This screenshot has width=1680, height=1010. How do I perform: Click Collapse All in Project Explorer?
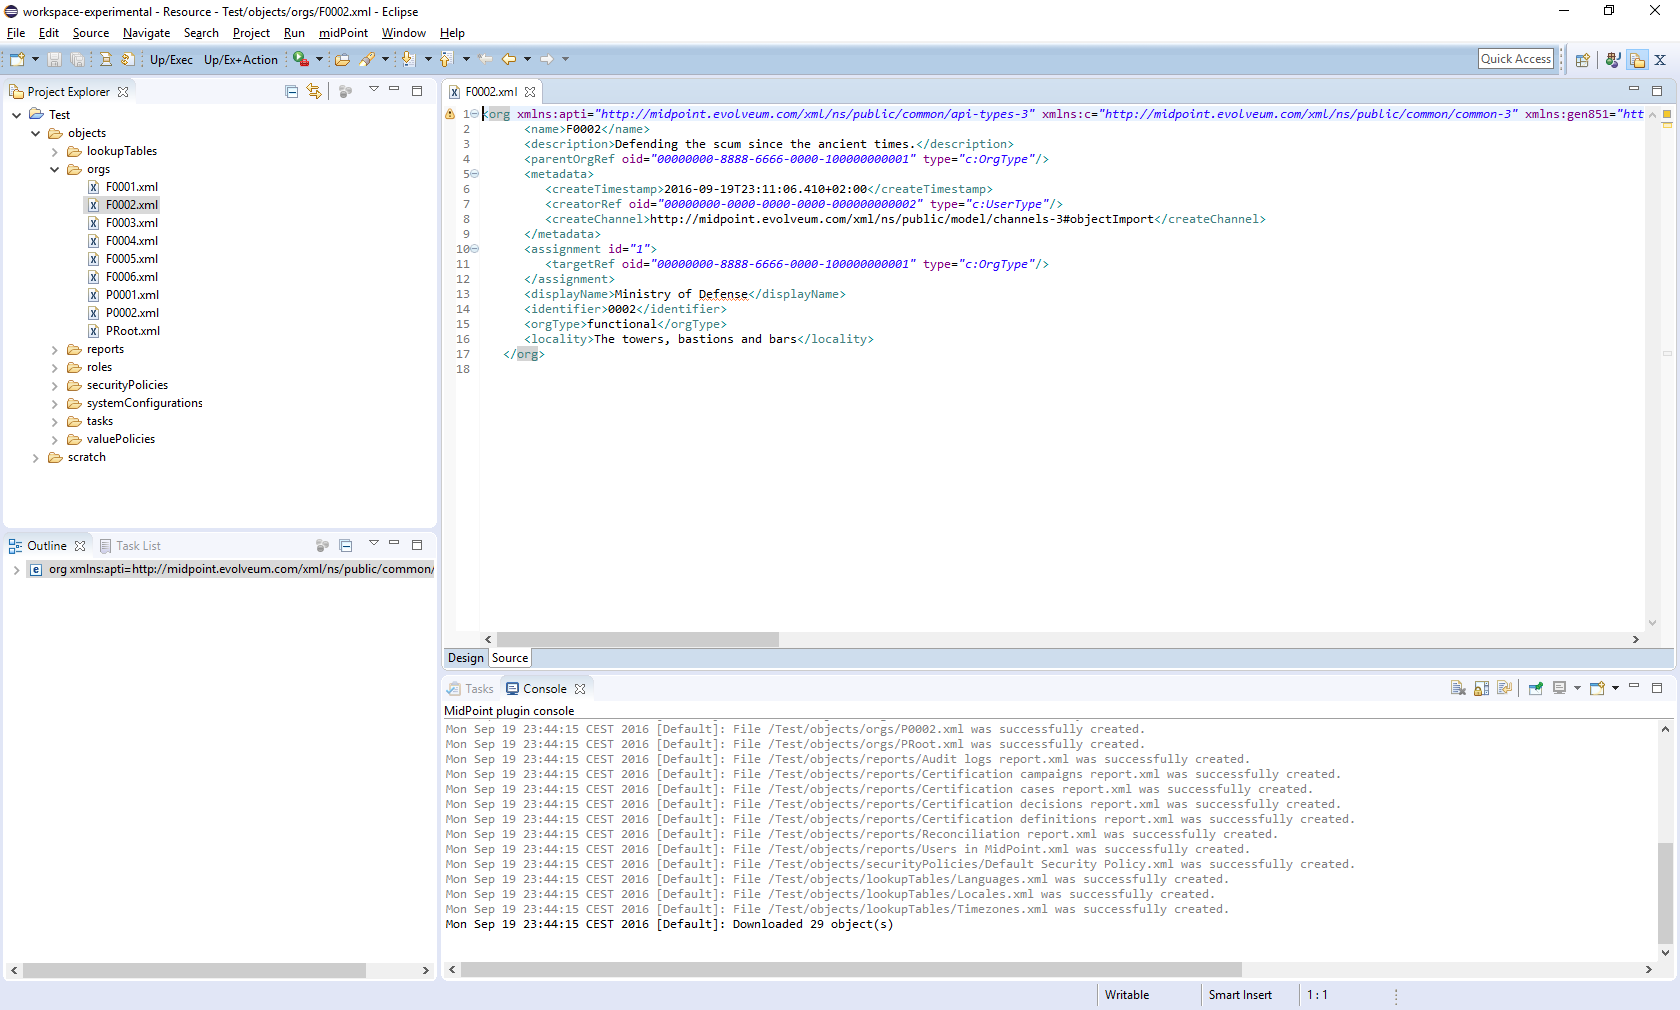click(x=291, y=91)
